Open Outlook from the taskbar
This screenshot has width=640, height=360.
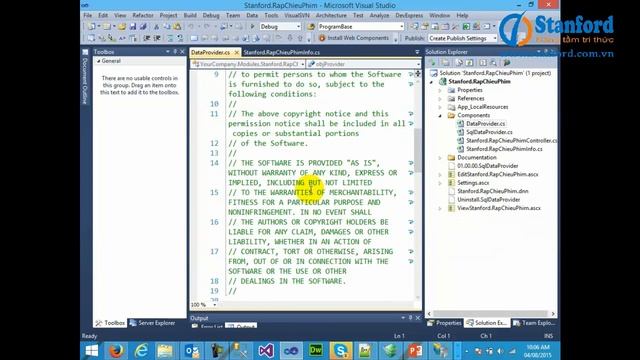(191, 351)
